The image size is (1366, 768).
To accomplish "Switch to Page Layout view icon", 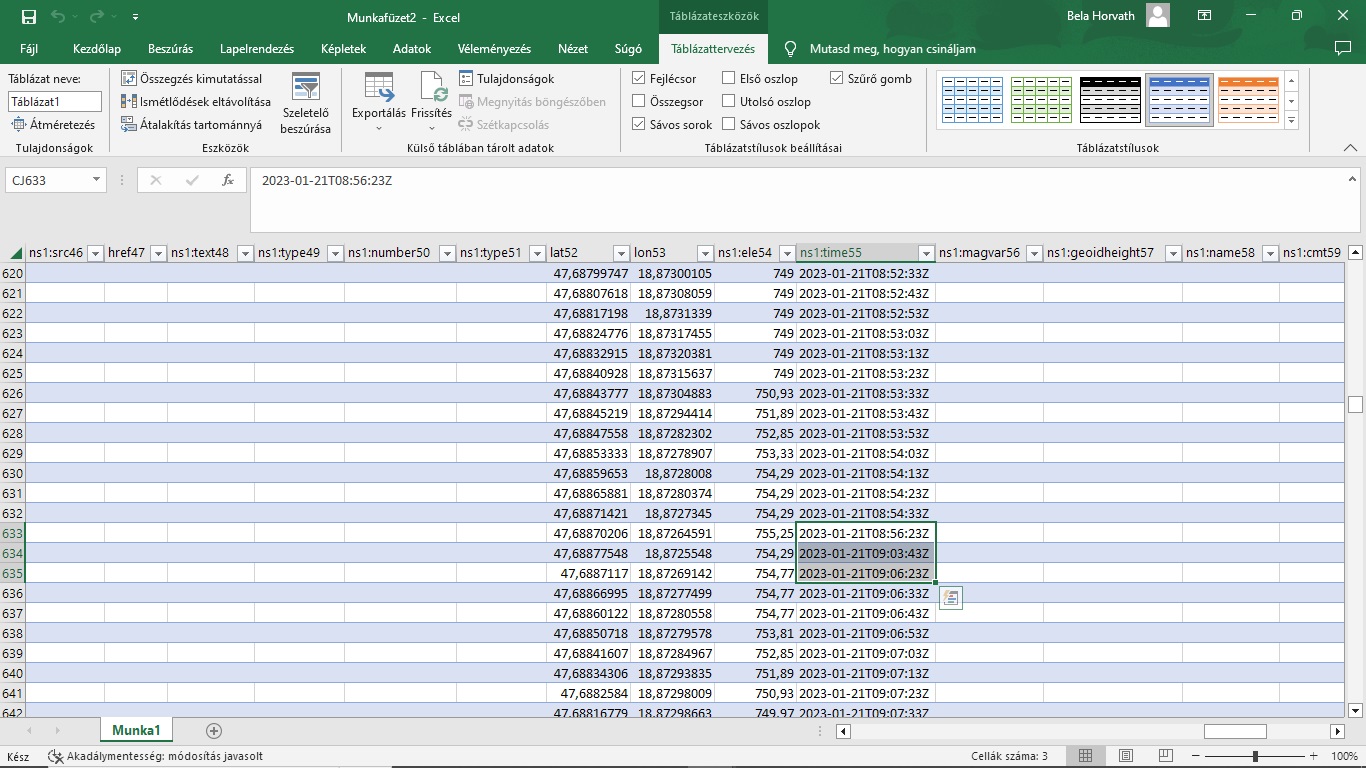I will tap(1126, 756).
